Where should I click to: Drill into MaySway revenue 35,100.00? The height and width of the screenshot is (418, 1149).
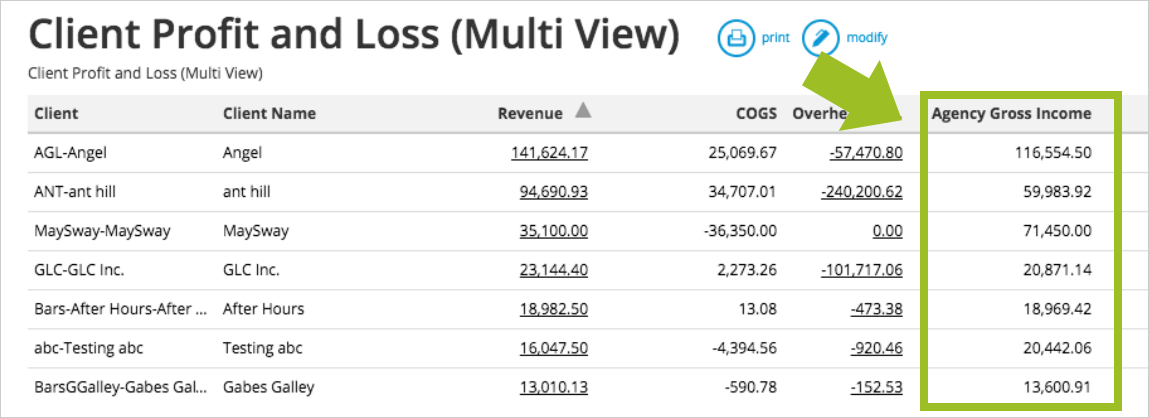(x=553, y=231)
